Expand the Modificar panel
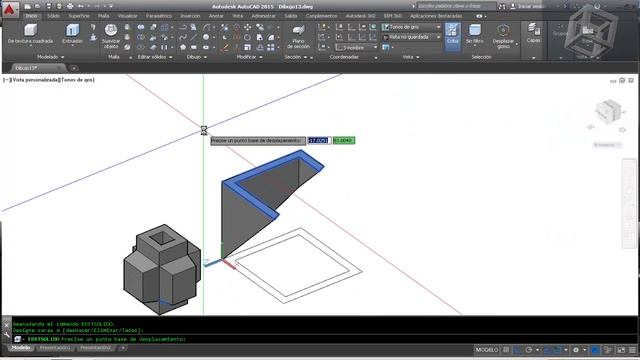The height and width of the screenshot is (360, 640). pyautogui.click(x=249, y=57)
